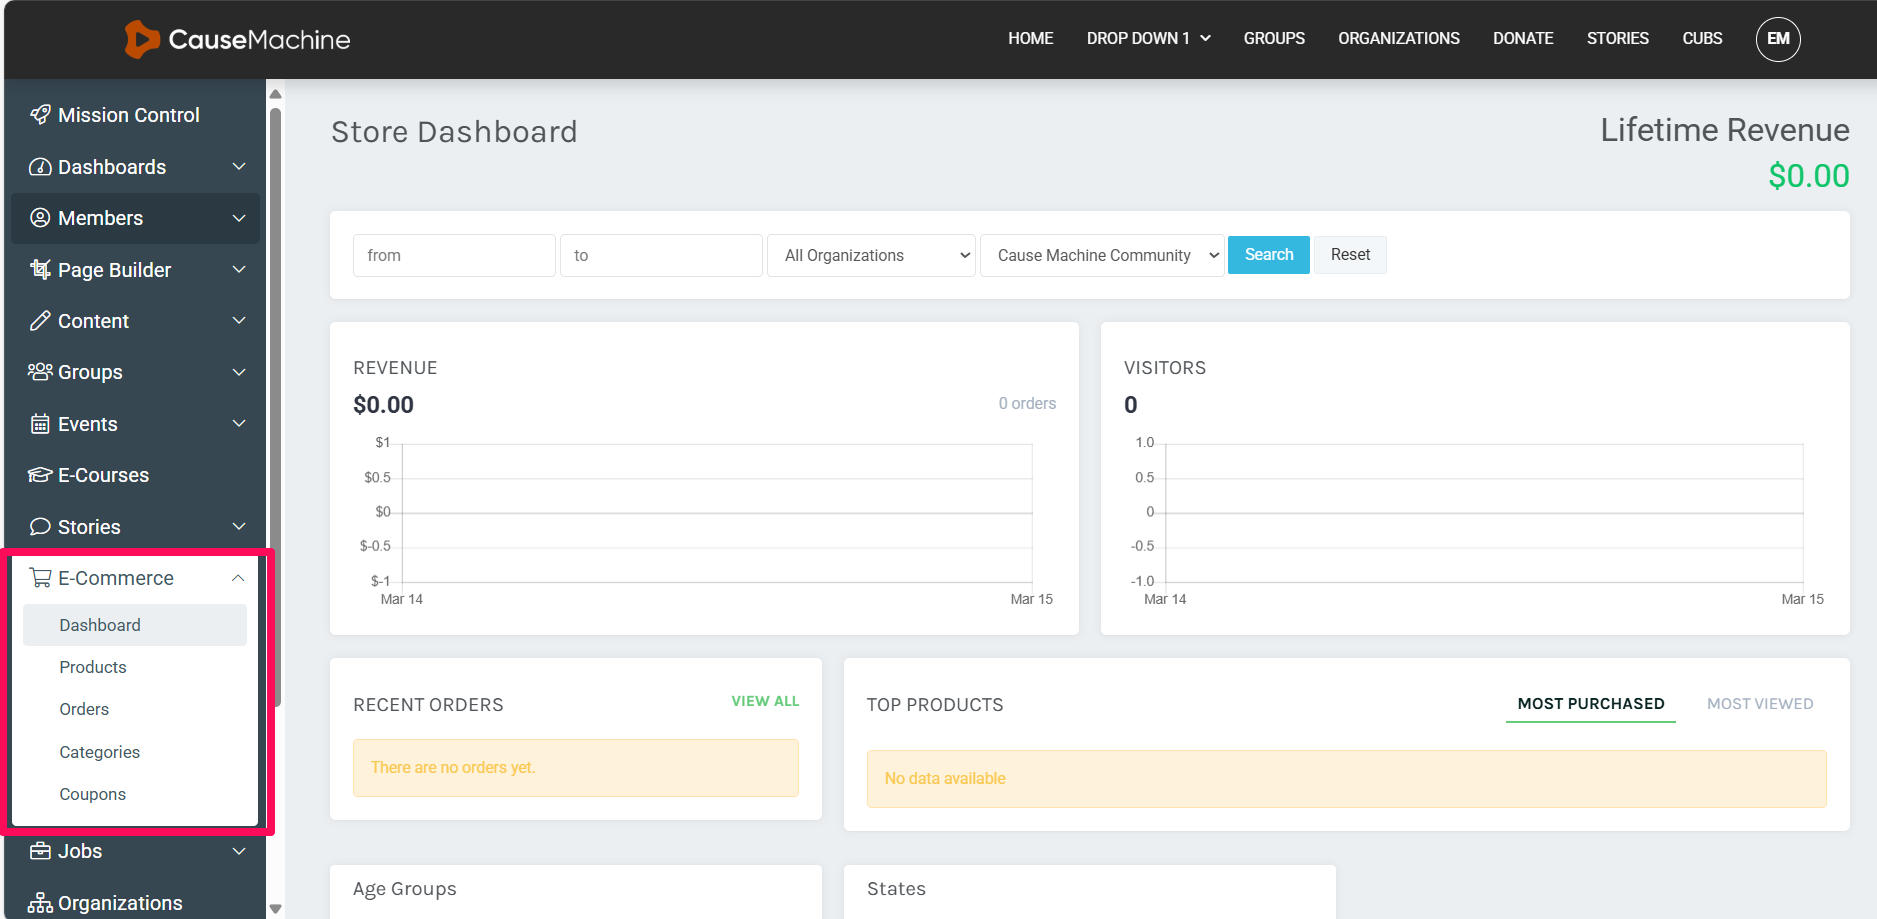Click the Members person icon
This screenshot has width=1877, height=919.
(40, 218)
